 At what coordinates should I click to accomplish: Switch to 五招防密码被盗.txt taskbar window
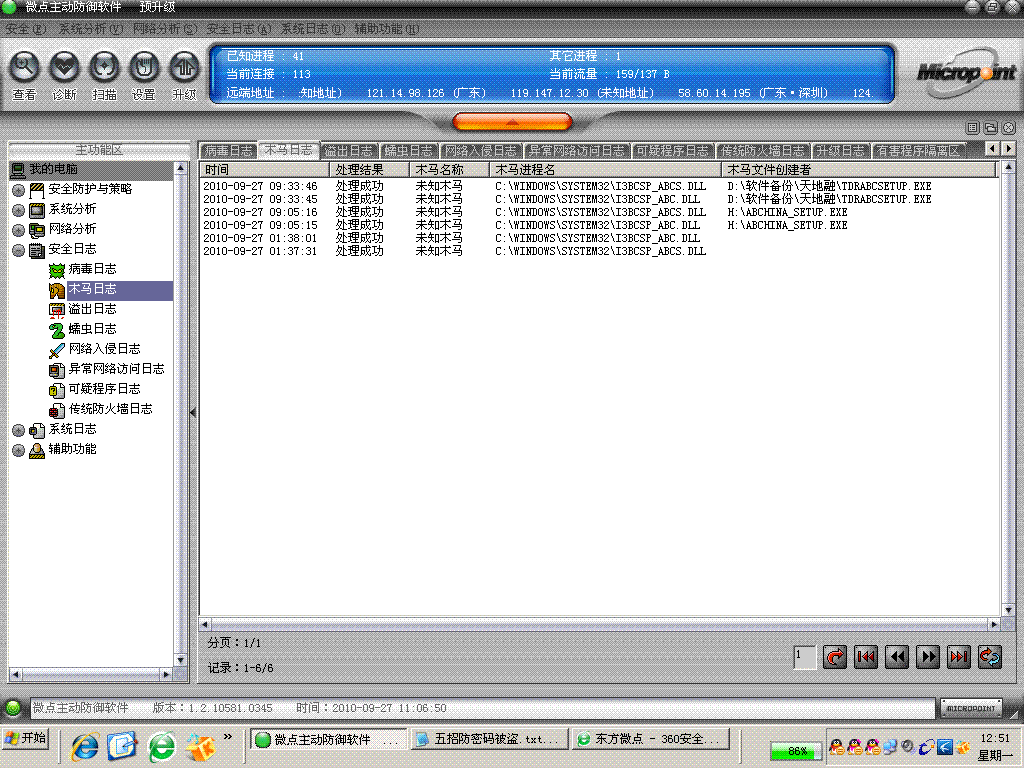click(489, 739)
